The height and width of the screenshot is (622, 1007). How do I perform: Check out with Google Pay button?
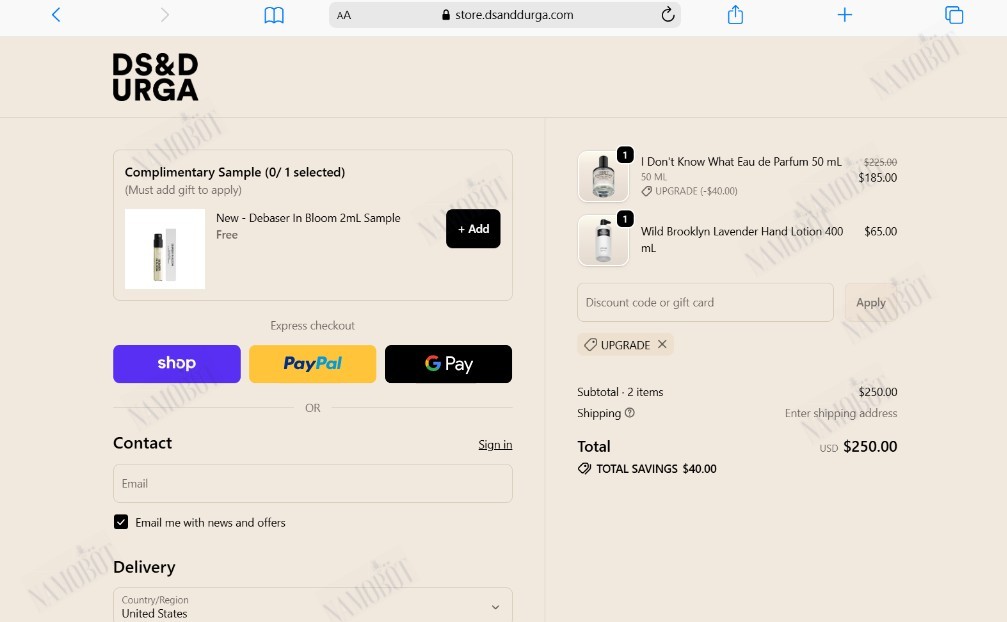tap(448, 364)
